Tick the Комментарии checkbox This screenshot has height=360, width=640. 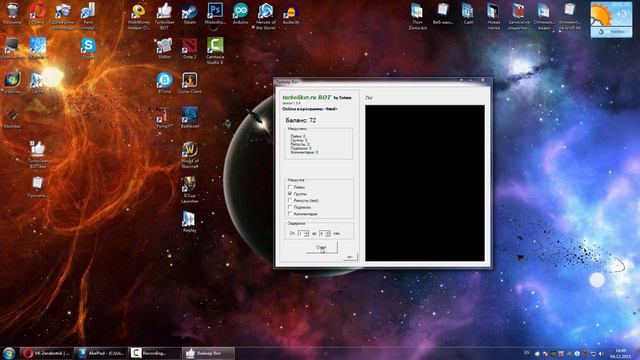(x=290, y=213)
